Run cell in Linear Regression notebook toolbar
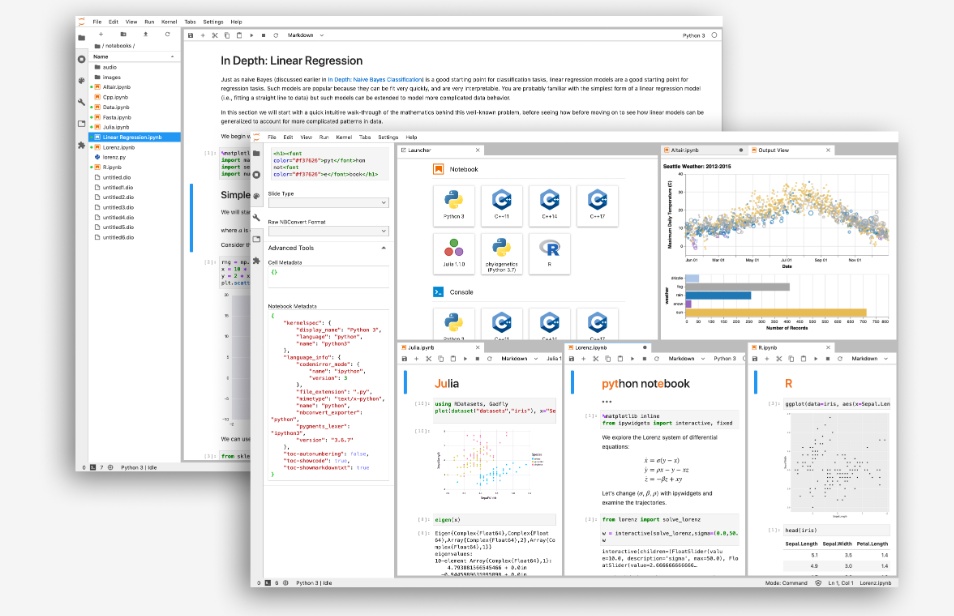Screen dimensions: 954x616 251,35
